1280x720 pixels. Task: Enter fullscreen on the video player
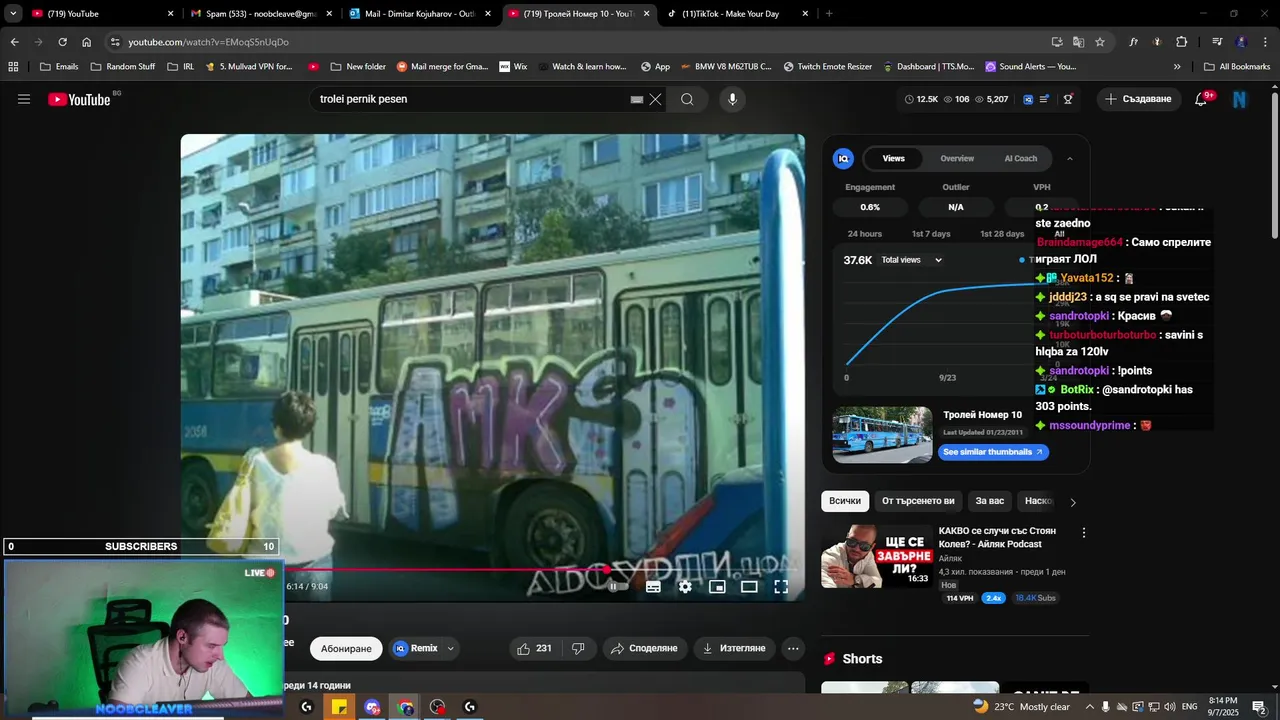[781, 587]
